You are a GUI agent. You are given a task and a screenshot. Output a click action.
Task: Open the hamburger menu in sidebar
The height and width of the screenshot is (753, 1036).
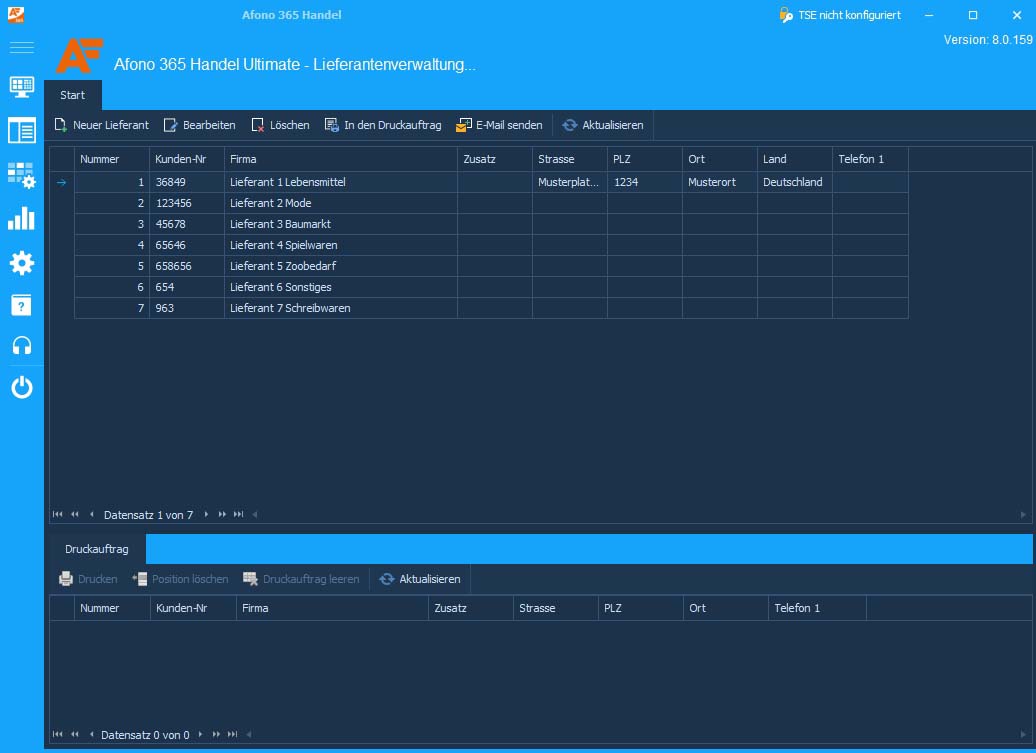[21, 47]
